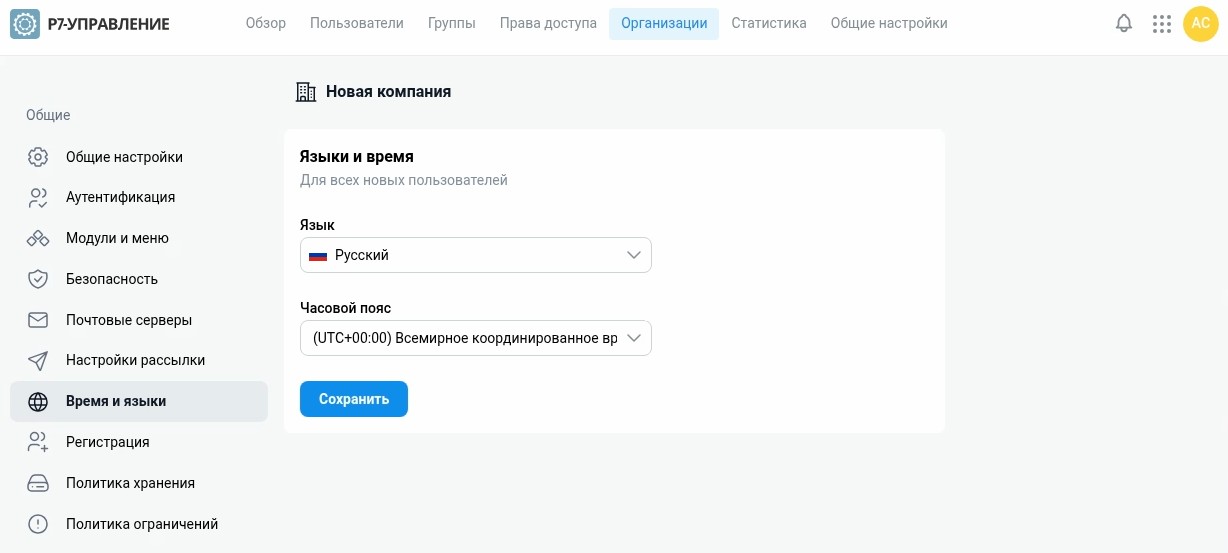Open the apps grid launcher icon

pyautogui.click(x=1162, y=24)
